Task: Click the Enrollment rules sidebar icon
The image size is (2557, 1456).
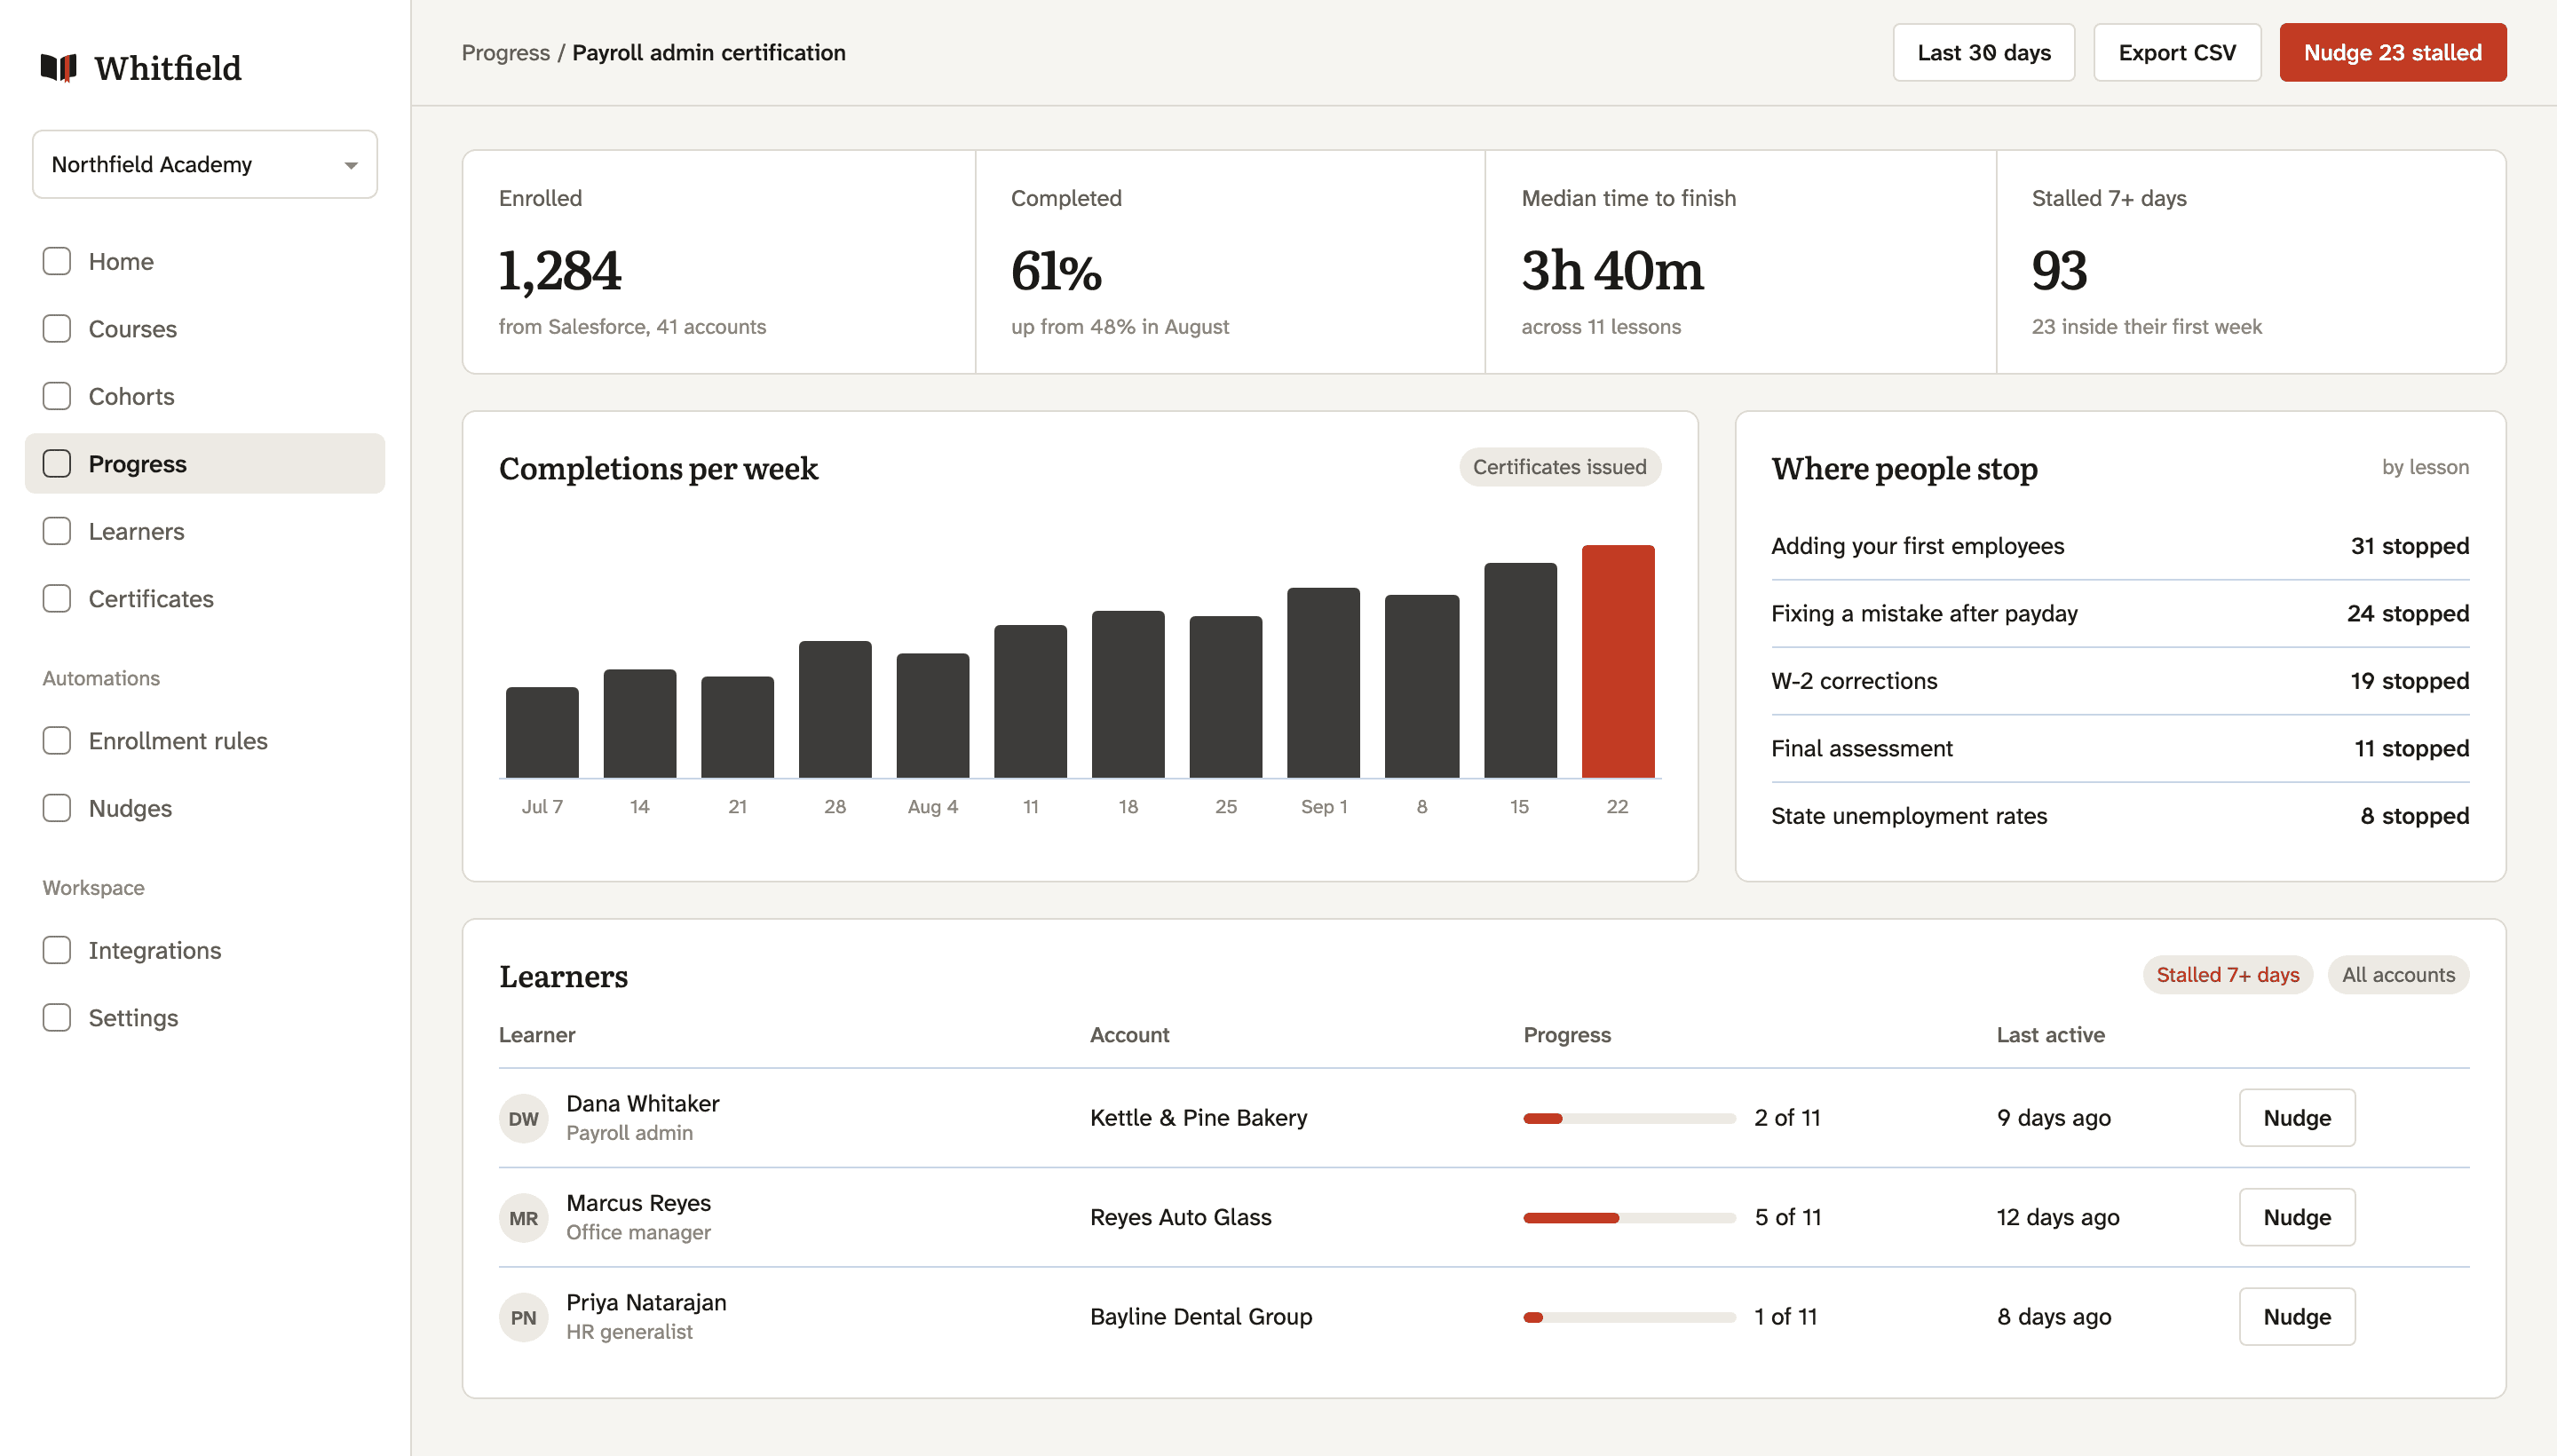Action: tap(57, 740)
